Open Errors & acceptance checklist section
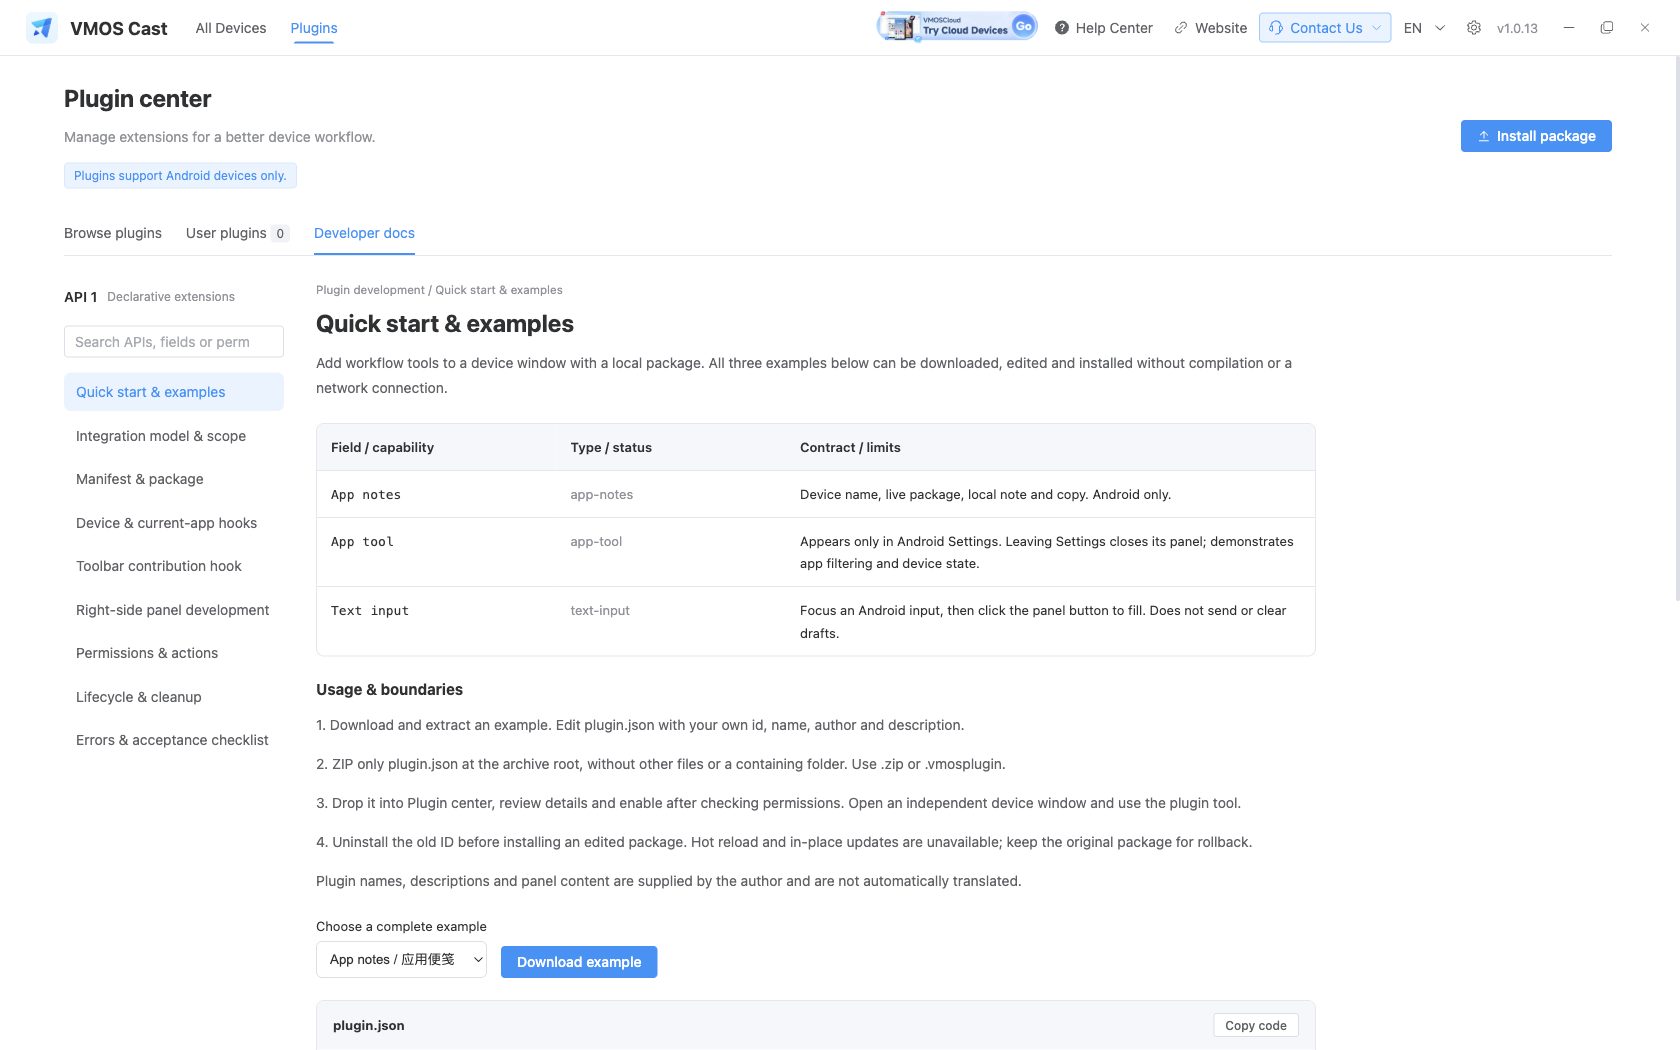Screen dimensions: 1680x1050 174,740
